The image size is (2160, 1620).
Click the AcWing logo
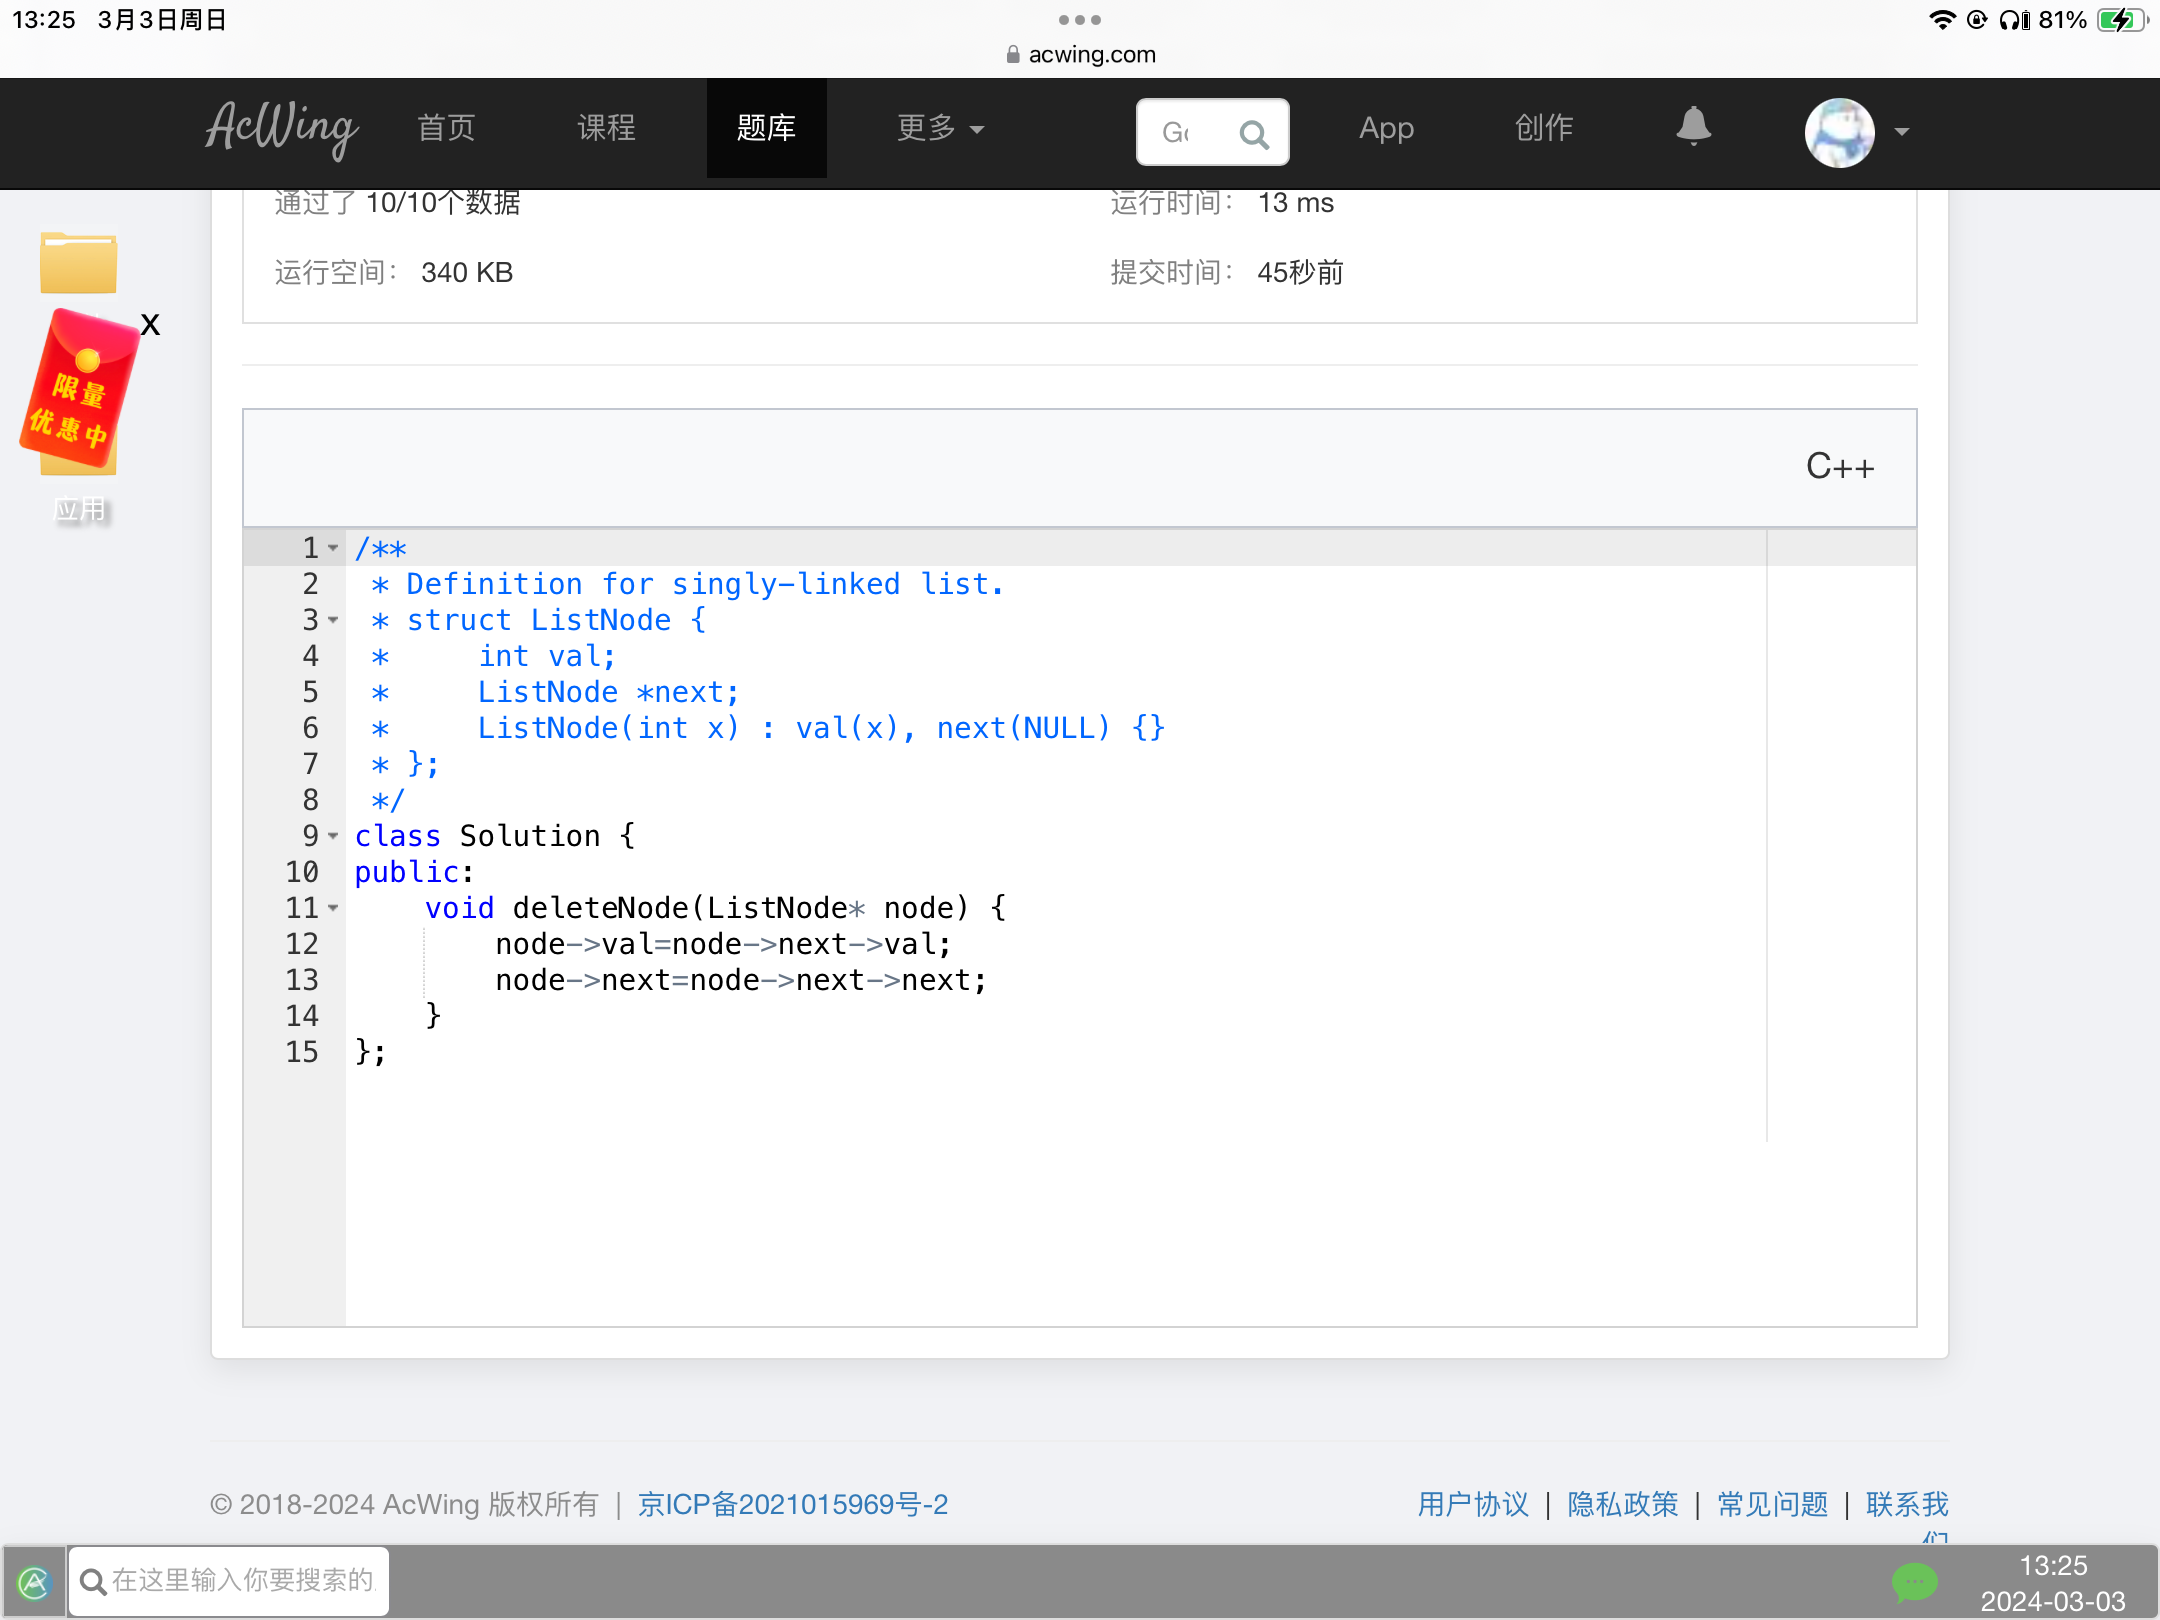pyautogui.click(x=281, y=129)
